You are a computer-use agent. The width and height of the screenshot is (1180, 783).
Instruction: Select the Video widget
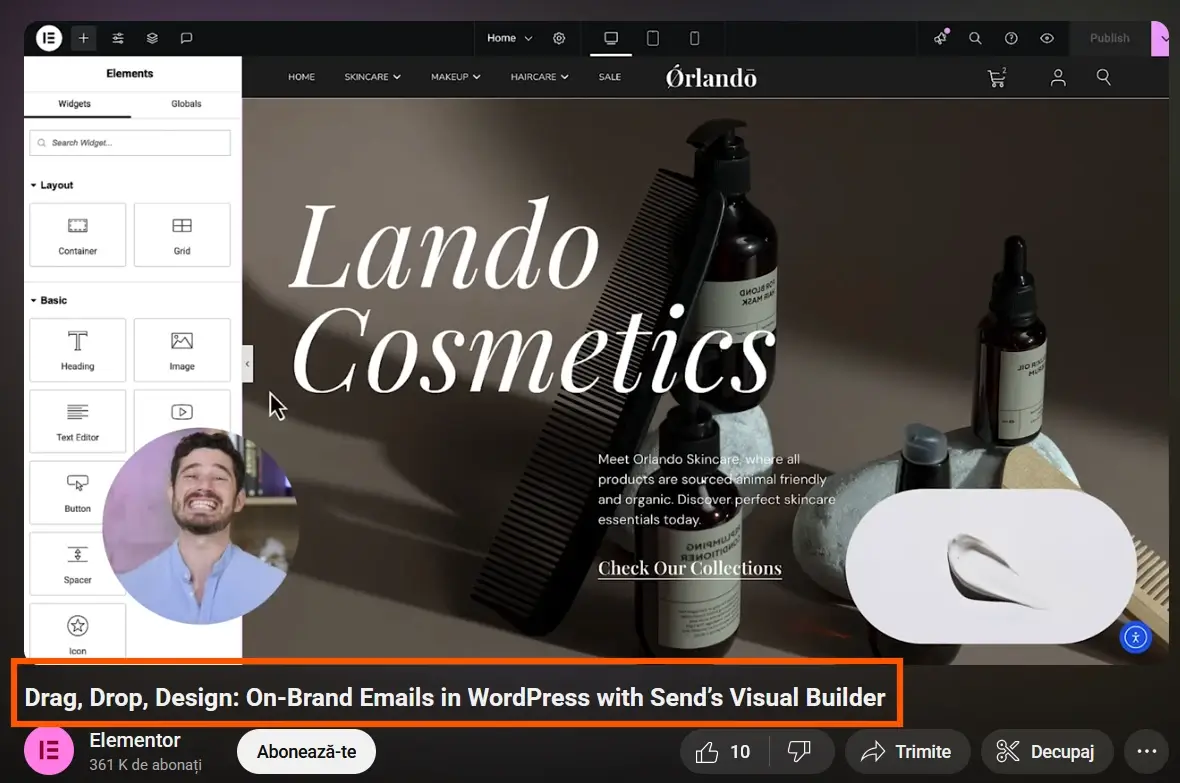click(x=182, y=413)
